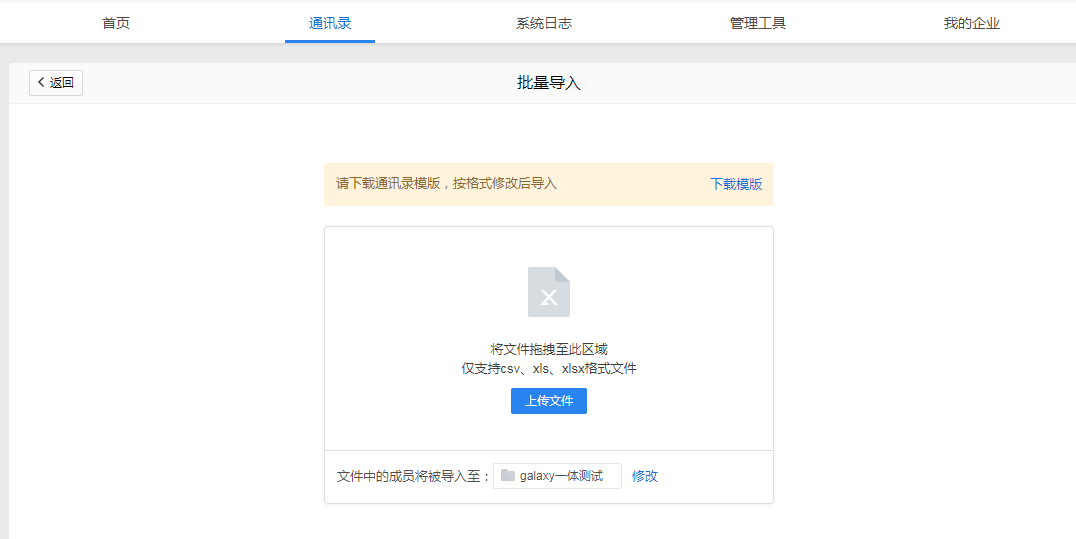Click the back chevron arrow icon
The width and height of the screenshot is (1076, 539).
tap(41, 83)
